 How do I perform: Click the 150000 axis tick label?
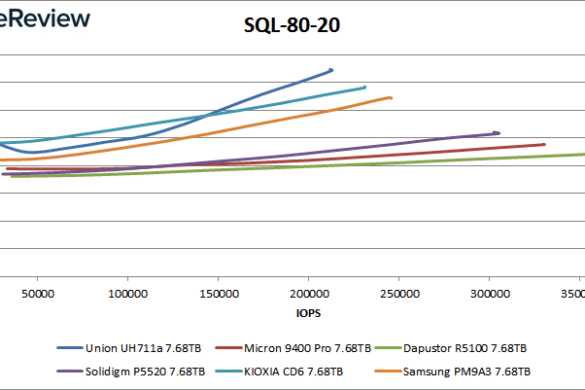click(x=219, y=294)
